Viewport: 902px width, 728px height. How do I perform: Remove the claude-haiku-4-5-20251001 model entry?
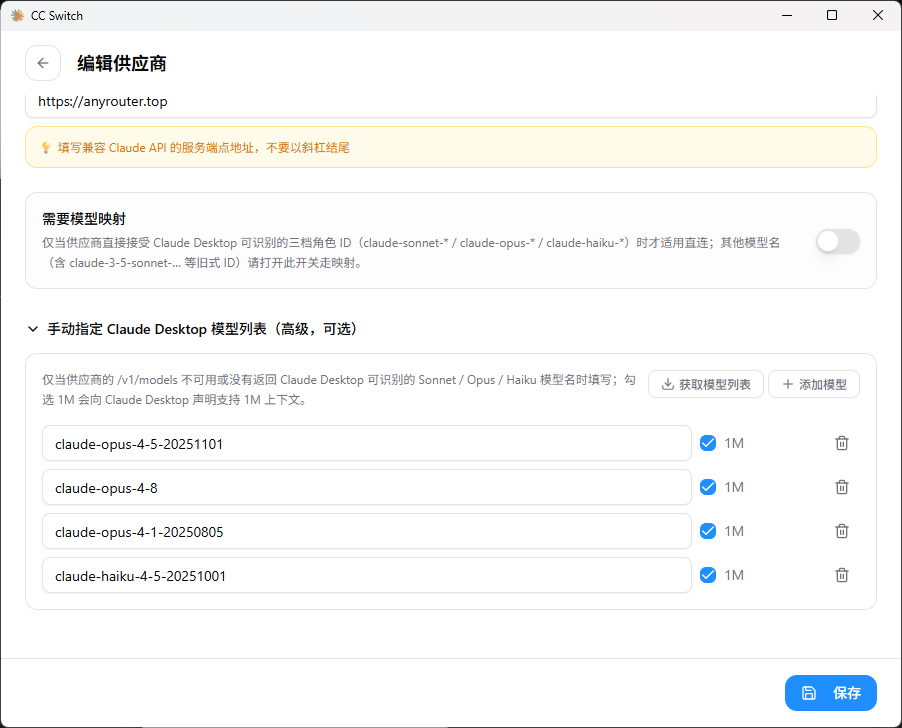[x=842, y=575]
